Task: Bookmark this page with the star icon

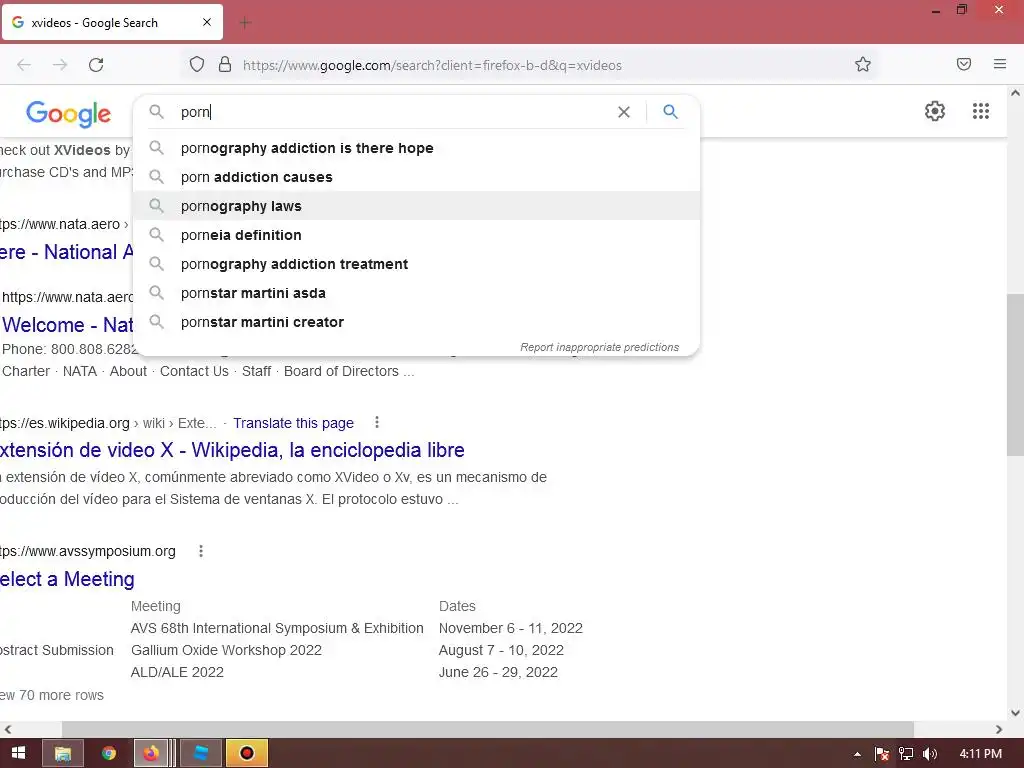Action: (863, 64)
